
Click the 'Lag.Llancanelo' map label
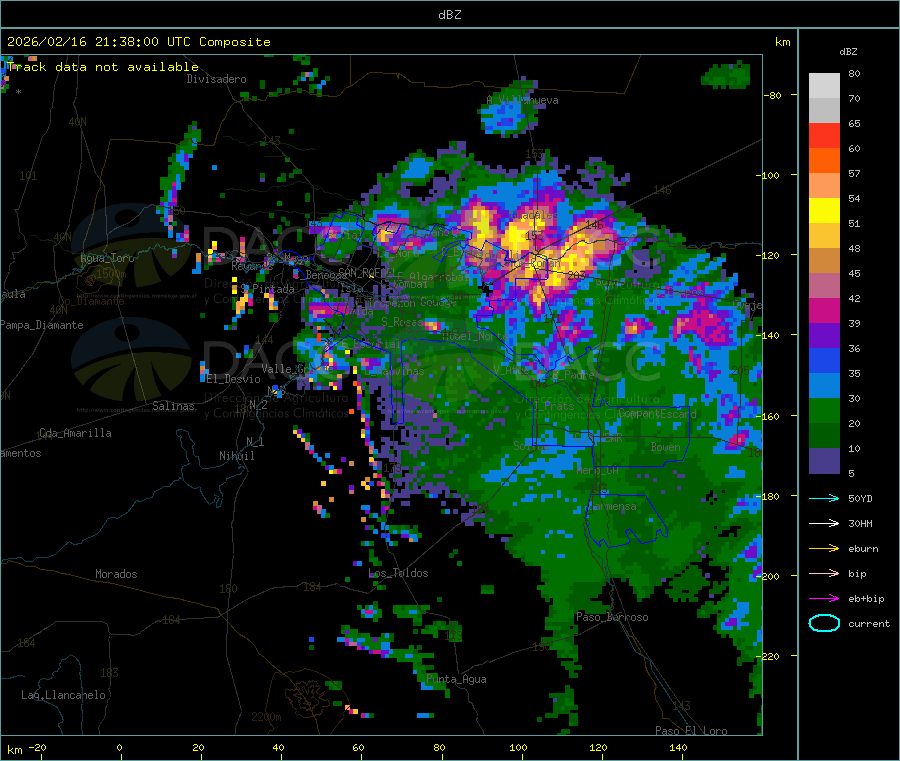63,696
